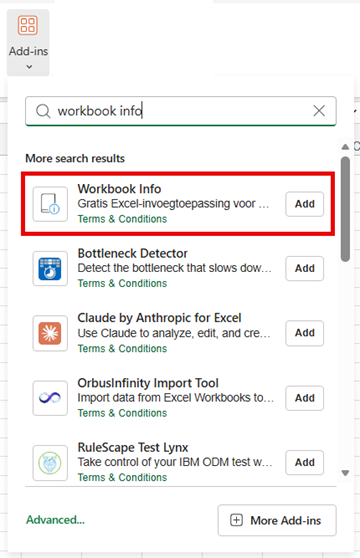
Task: Click the Detect the bottleneck description
Action: 175,268
